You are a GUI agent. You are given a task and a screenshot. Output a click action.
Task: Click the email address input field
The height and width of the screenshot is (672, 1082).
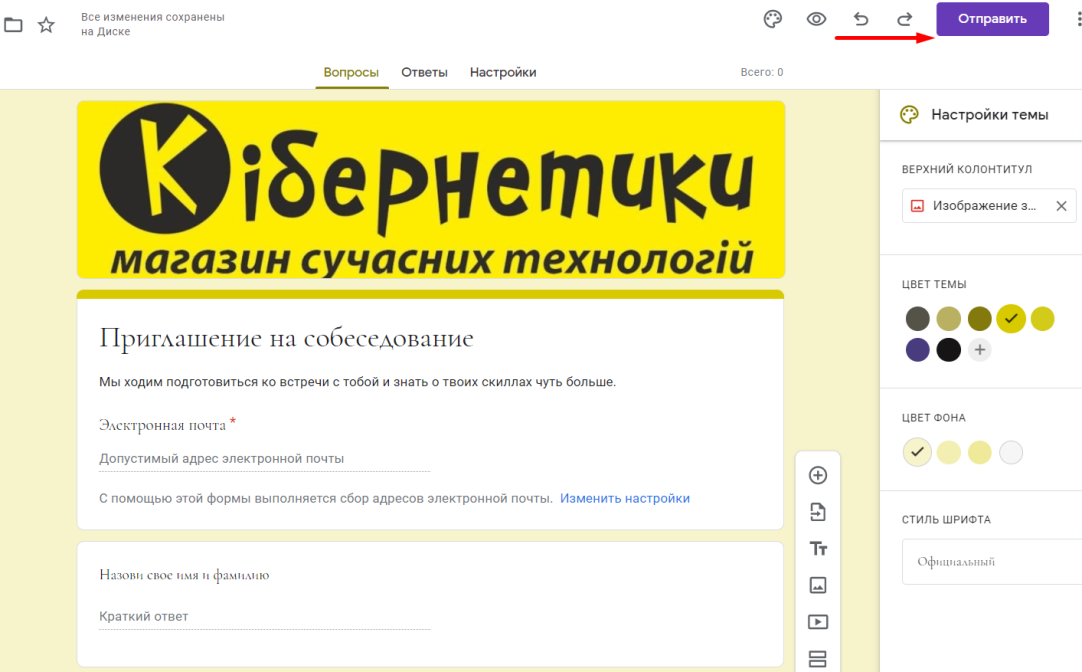tap(264, 459)
